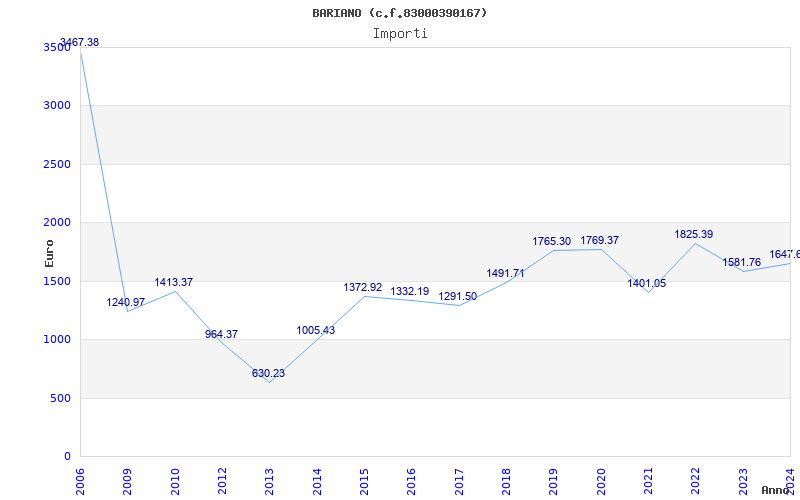Select the 3467.38 data label
Viewport: 800px width, 500px height.
pyautogui.click(x=80, y=42)
